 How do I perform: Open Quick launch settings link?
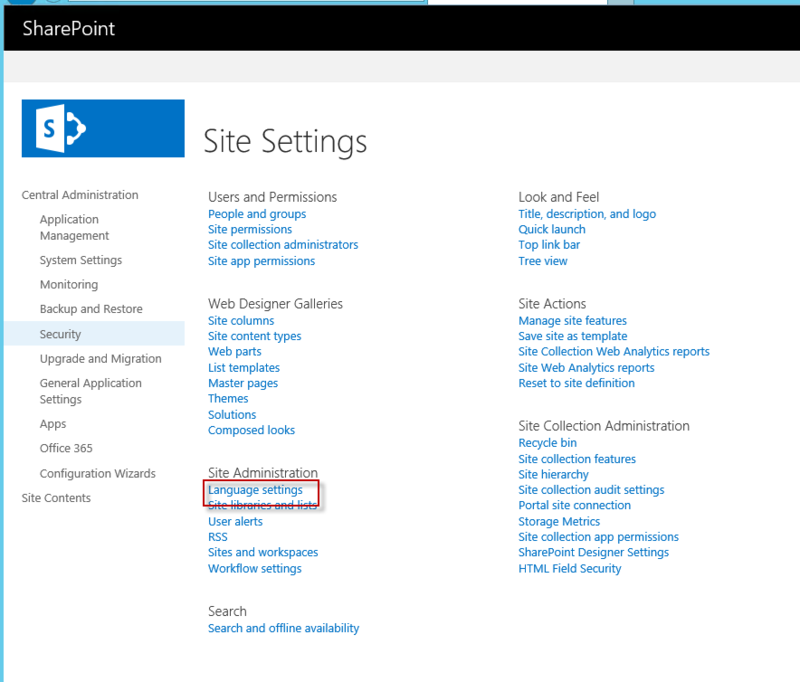click(x=552, y=230)
